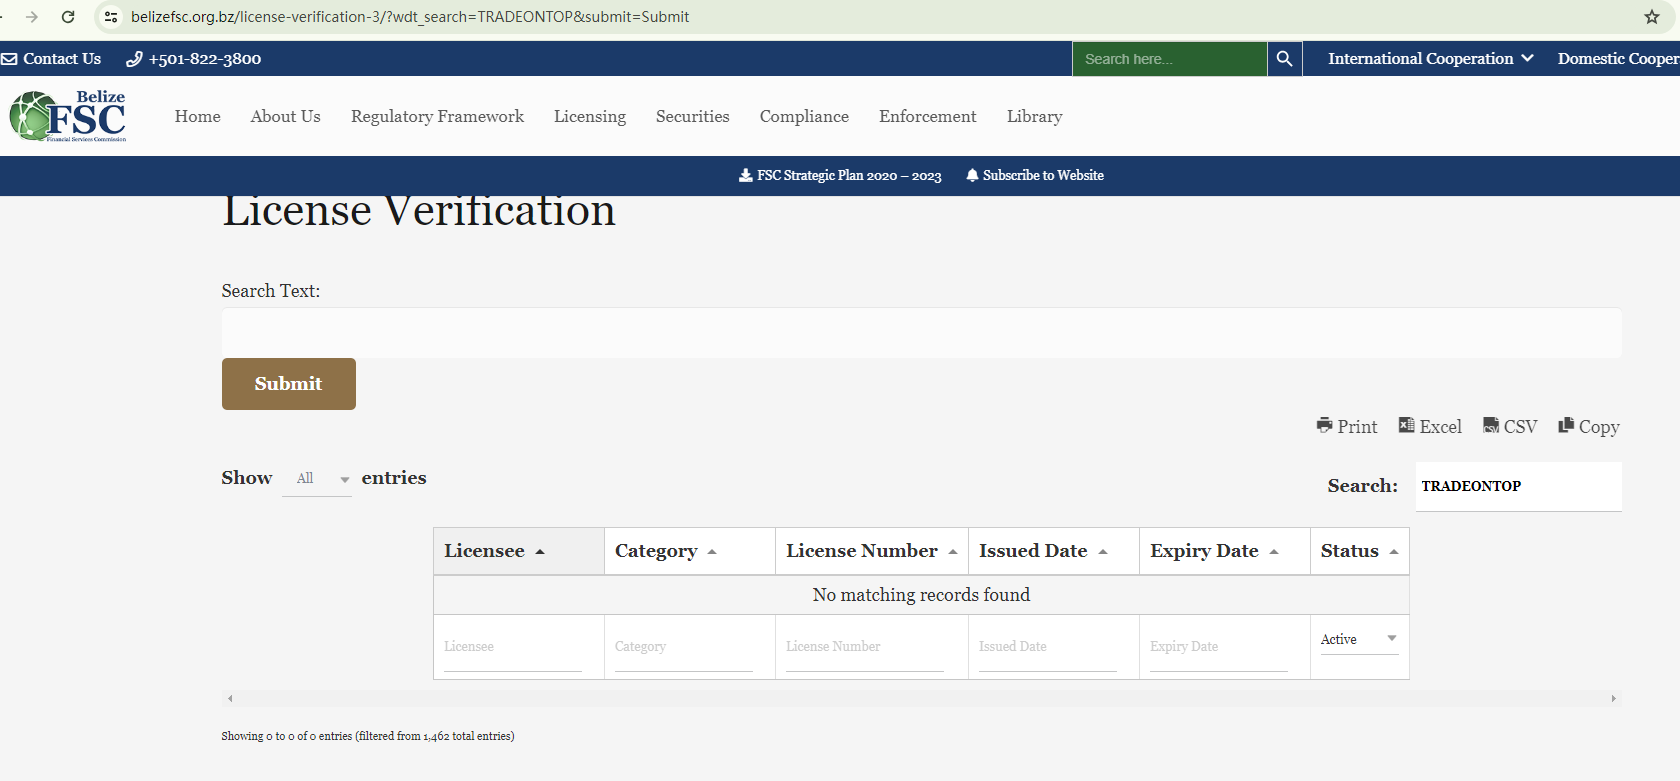
Task: Reload the page with browser refresh icon
Action: pos(68,17)
